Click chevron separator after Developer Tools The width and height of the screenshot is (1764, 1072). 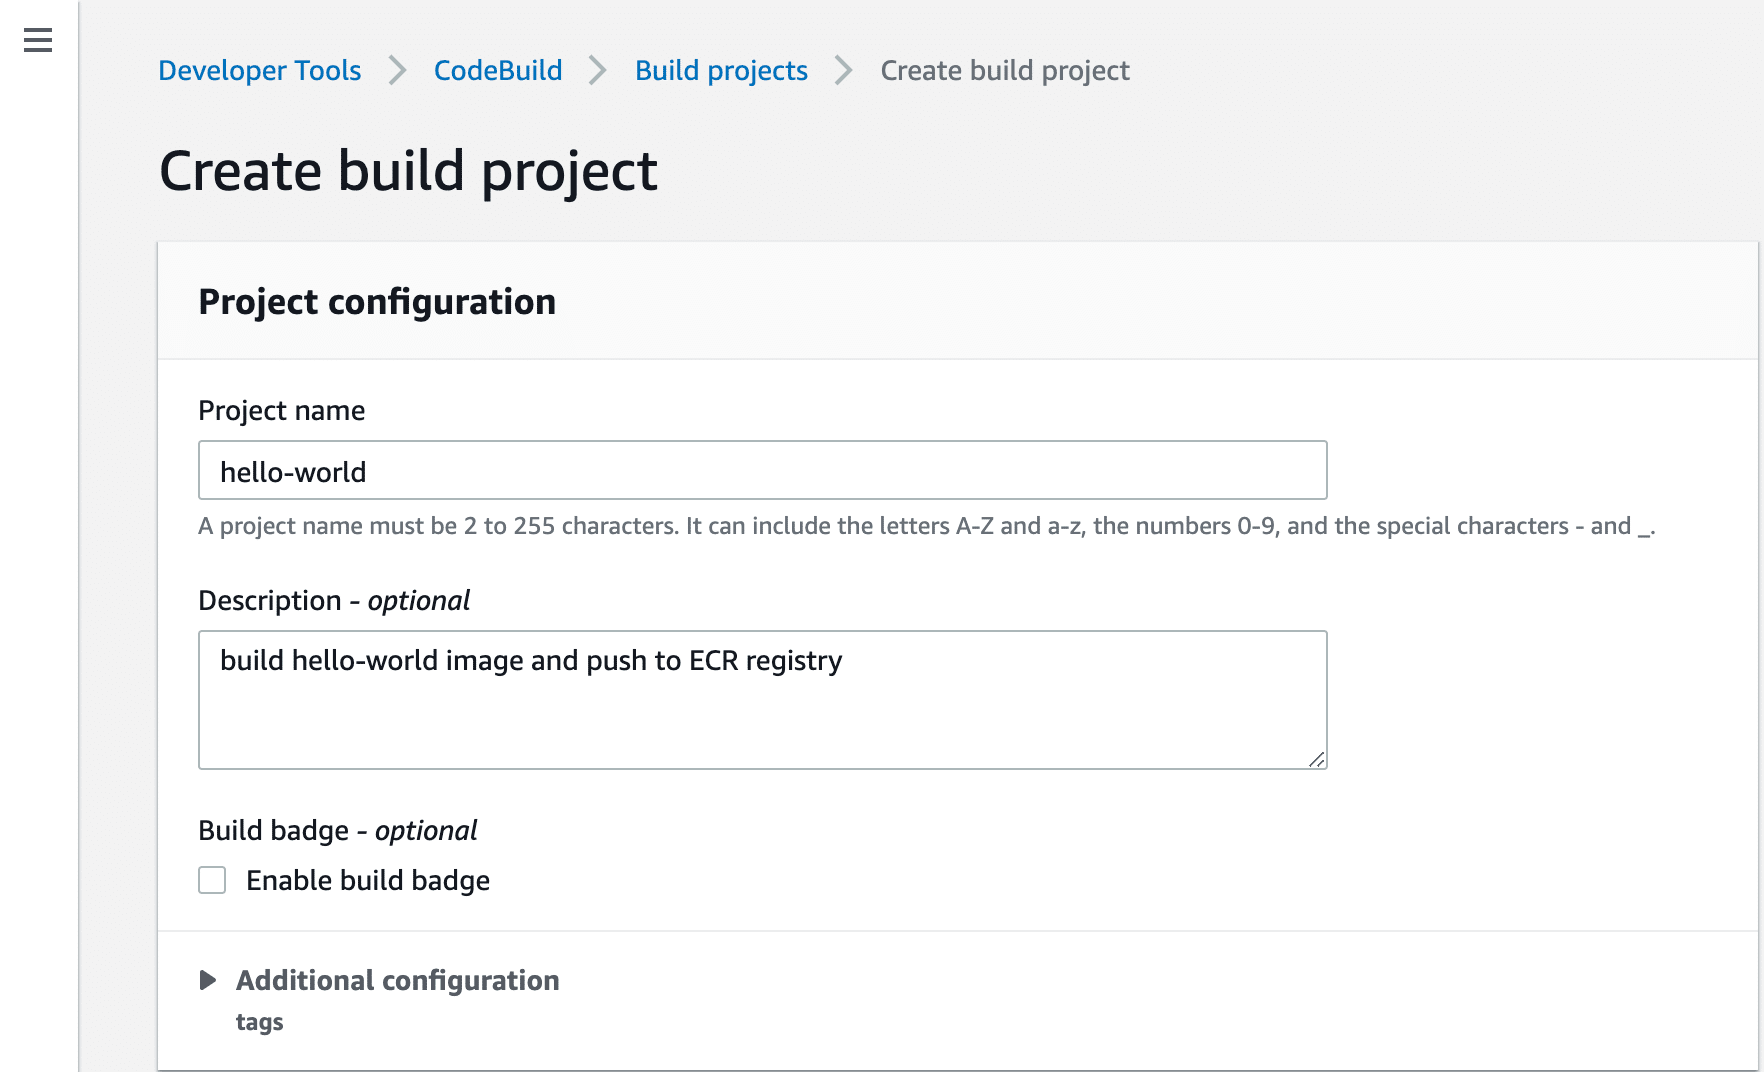[x=397, y=71]
